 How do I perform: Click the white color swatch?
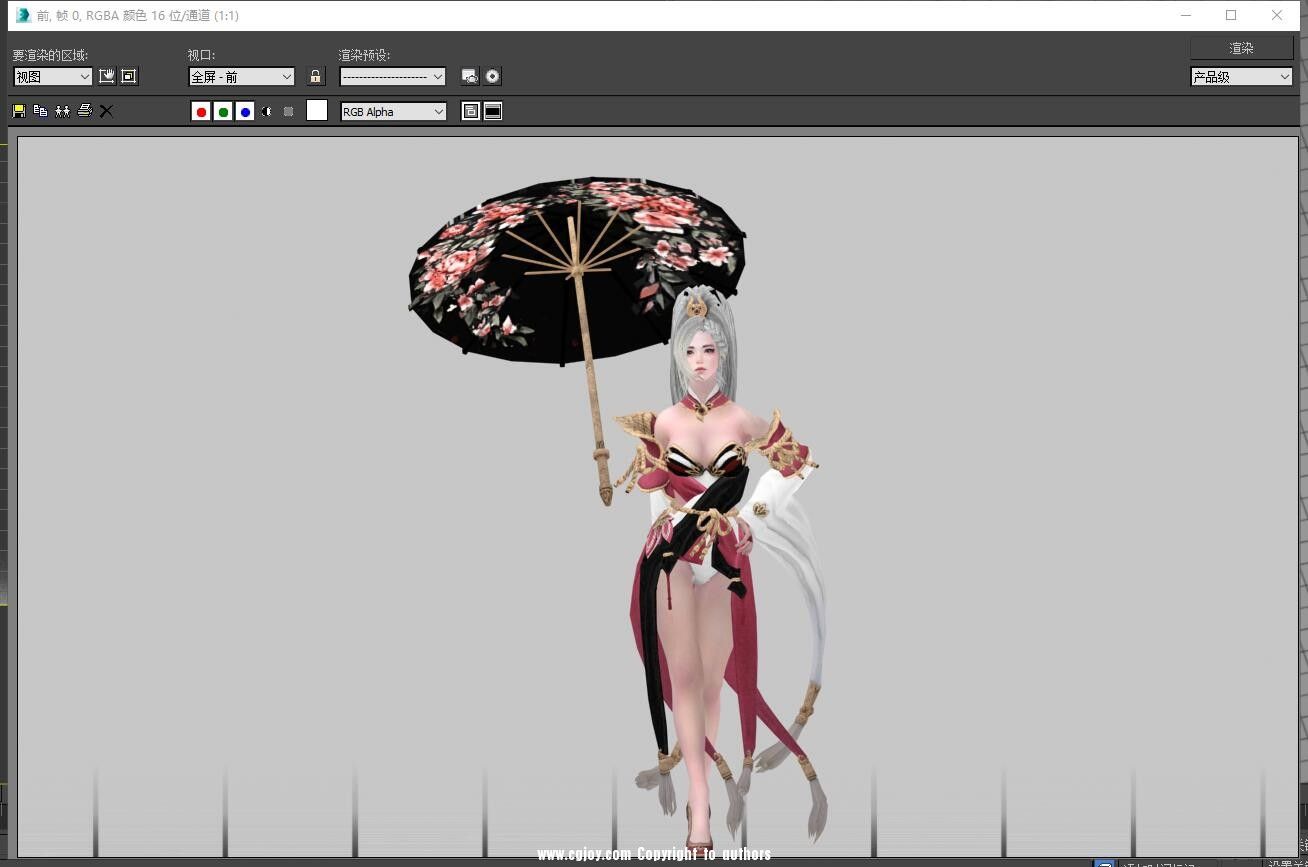(x=317, y=111)
